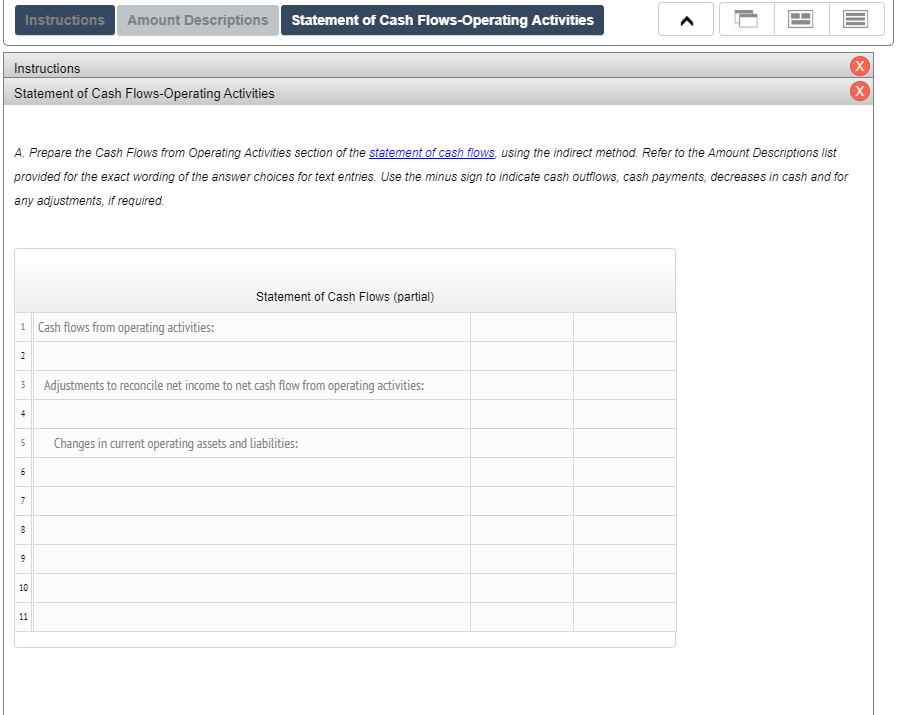
Task: Click the Statement of Cash Flows (partial) title
Action: pos(345,297)
